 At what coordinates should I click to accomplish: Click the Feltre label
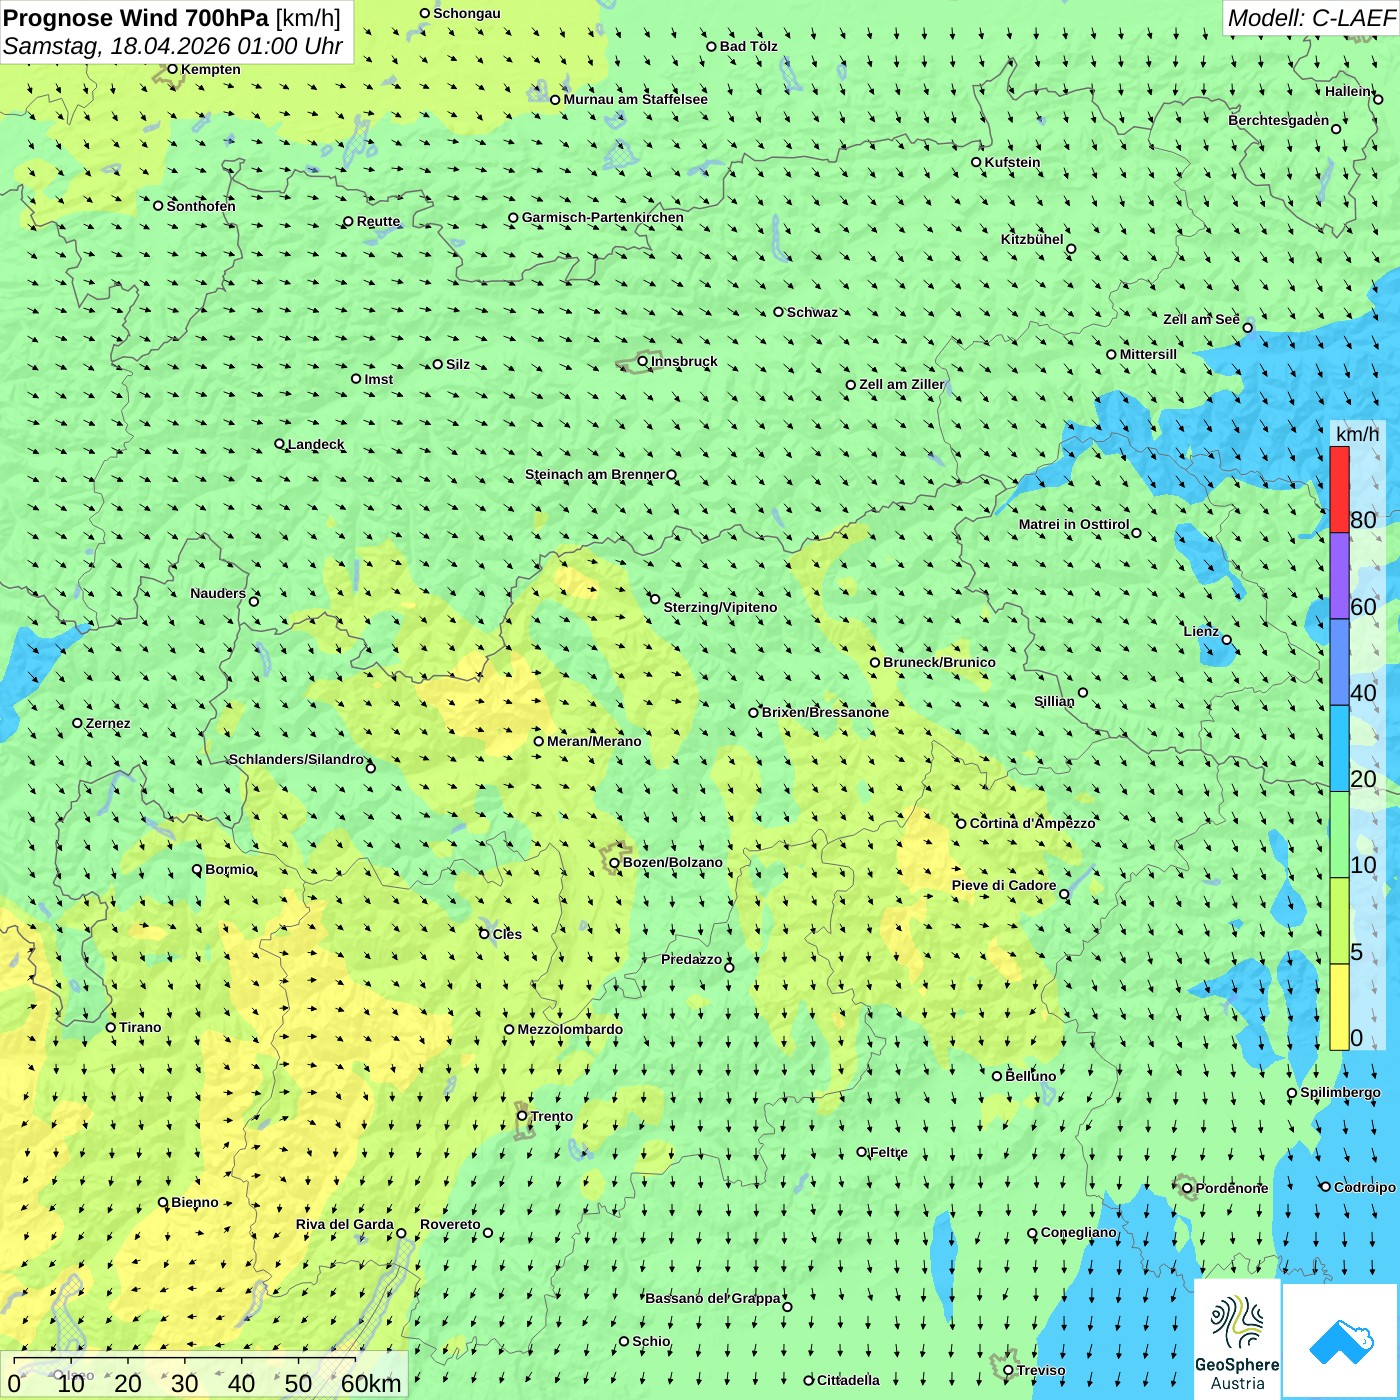pos(889,1152)
